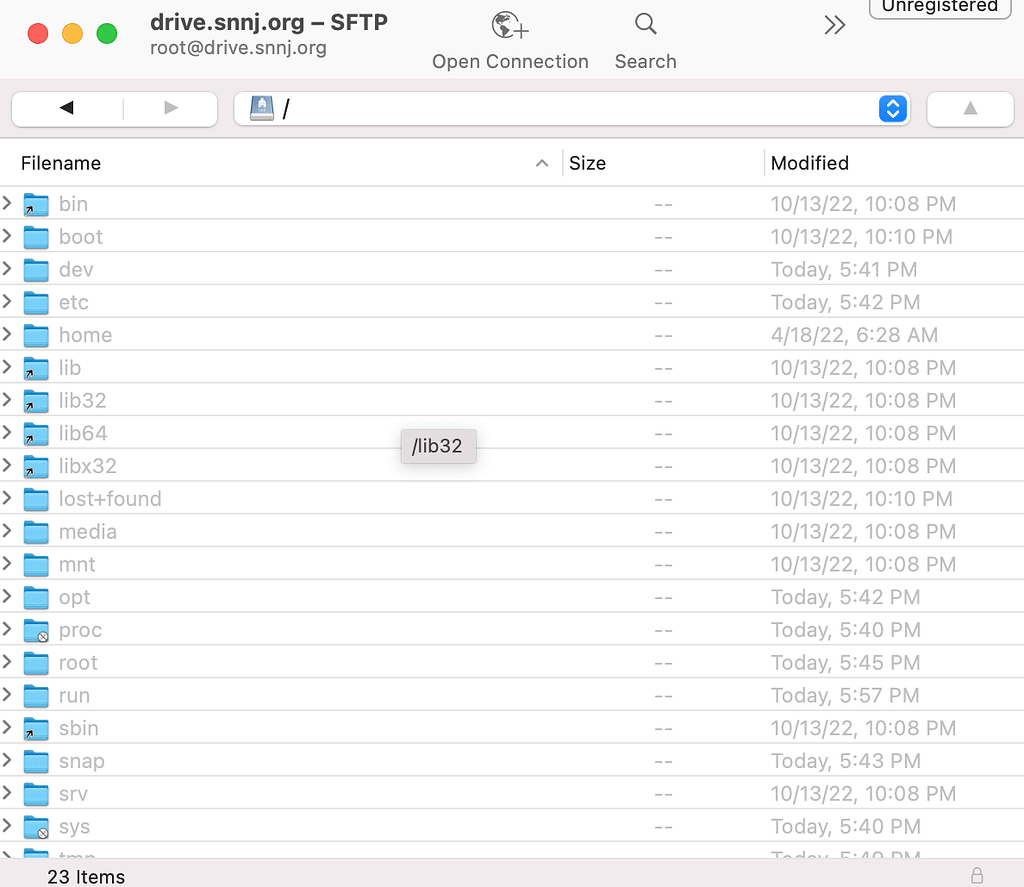The width and height of the screenshot is (1024, 887).
Task: Expand the etc folder
Action: pyautogui.click(x=8, y=302)
